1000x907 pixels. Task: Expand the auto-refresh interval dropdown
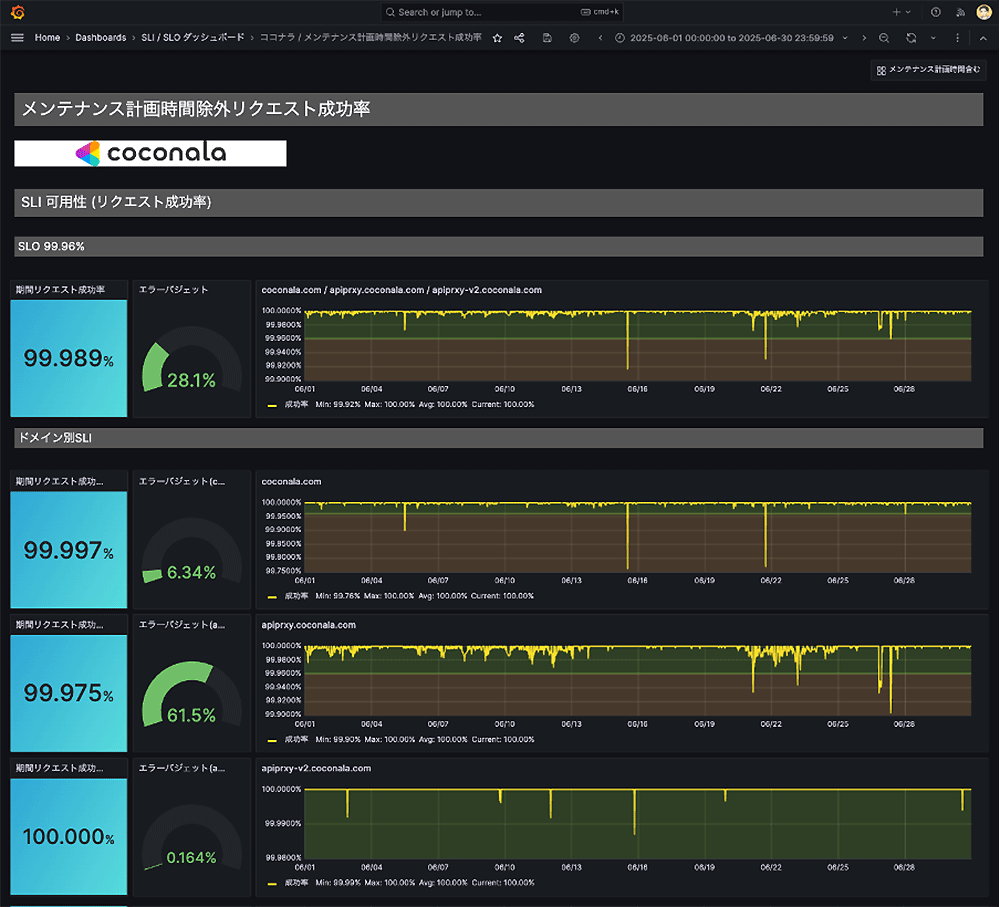point(933,38)
